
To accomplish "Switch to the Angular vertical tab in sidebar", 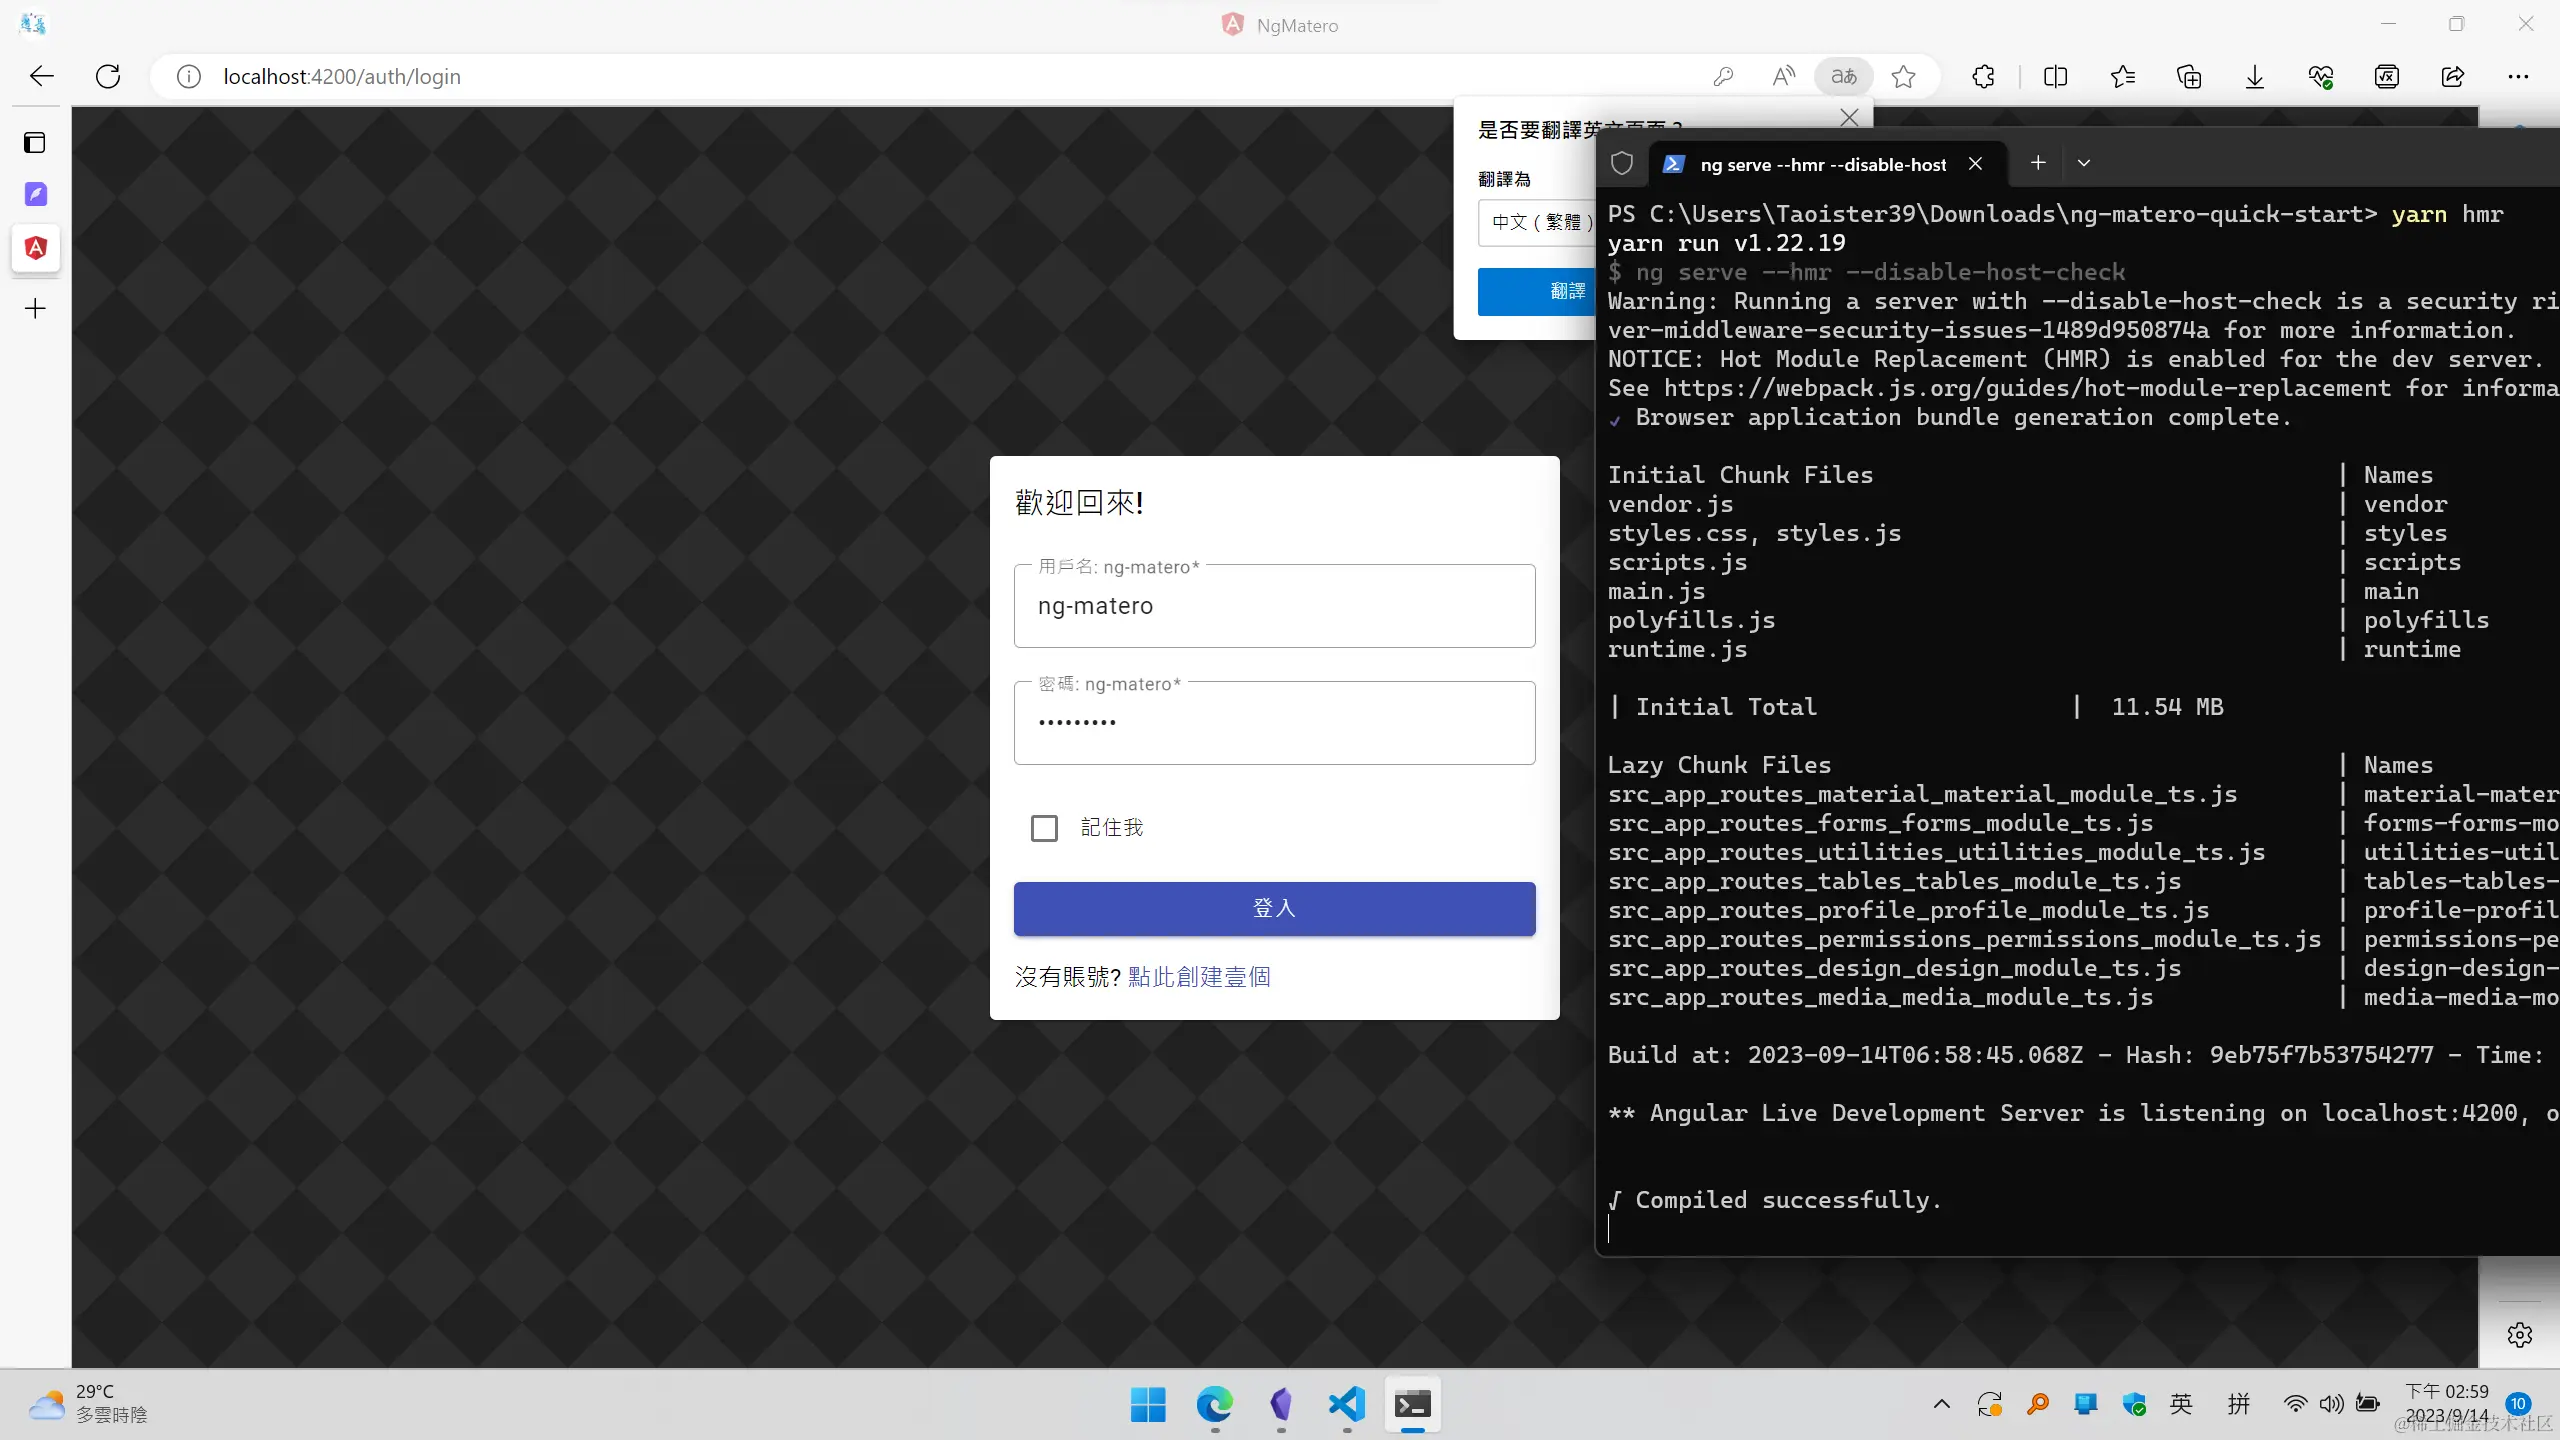I will click(36, 248).
